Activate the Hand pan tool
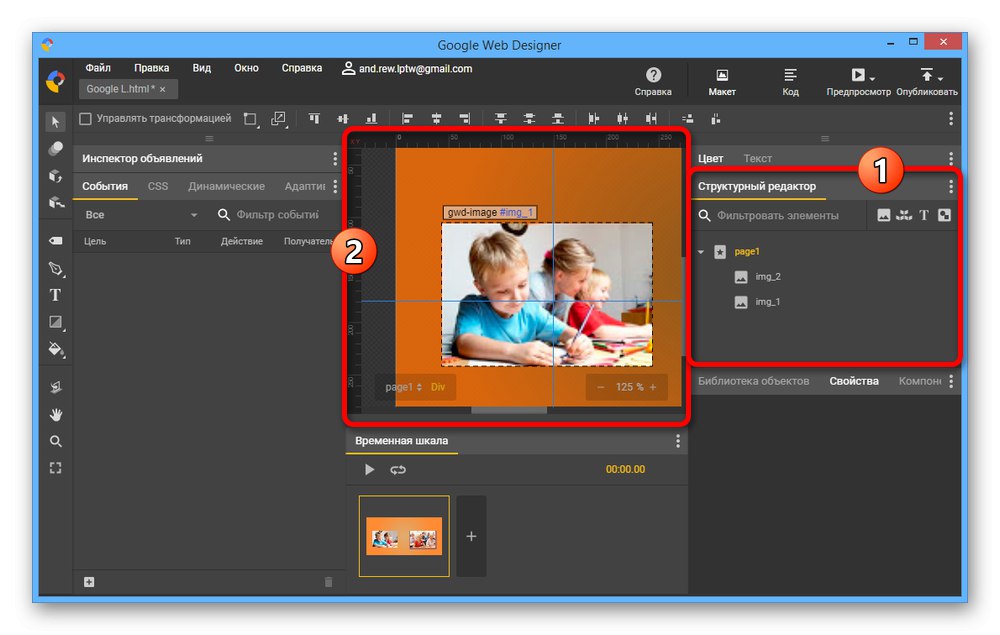Image resolution: width=1000 pixels, height=635 pixels. pos(56,414)
